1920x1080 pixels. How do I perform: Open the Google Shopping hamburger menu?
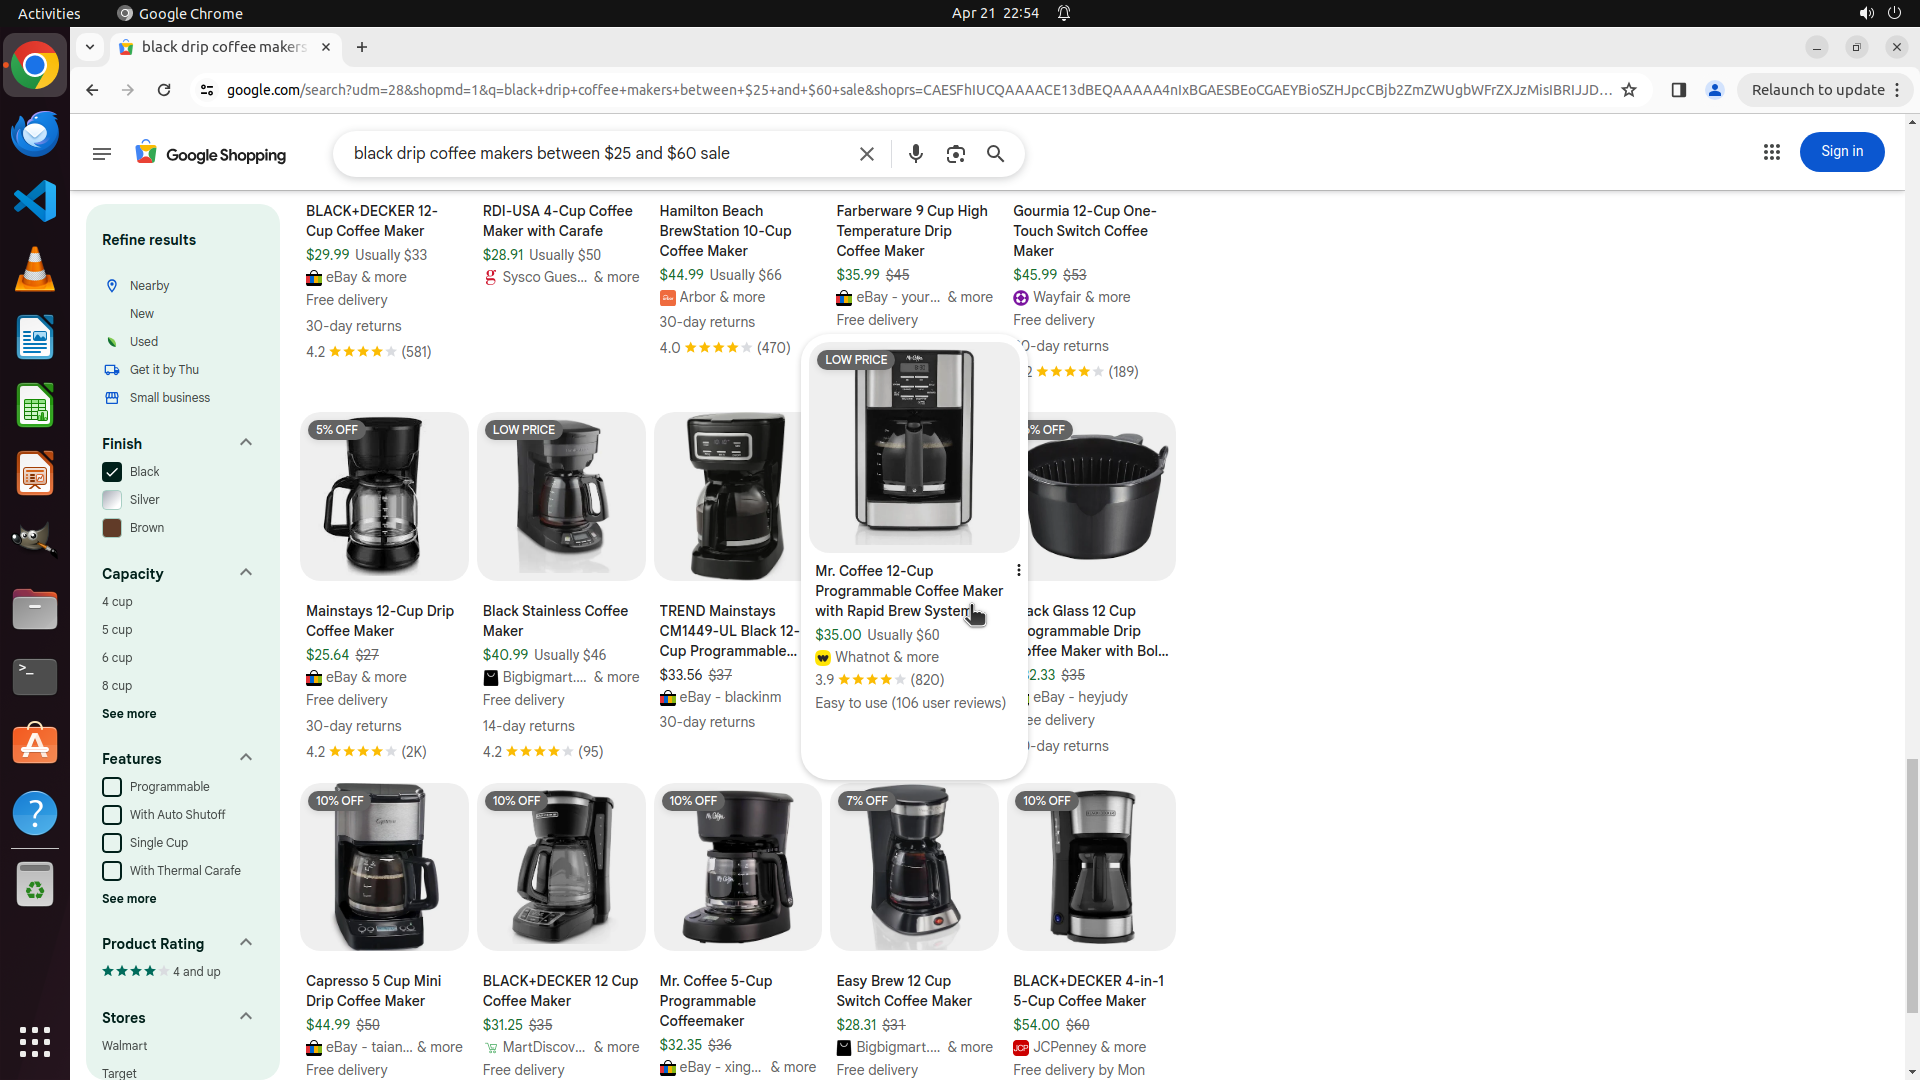click(x=102, y=154)
